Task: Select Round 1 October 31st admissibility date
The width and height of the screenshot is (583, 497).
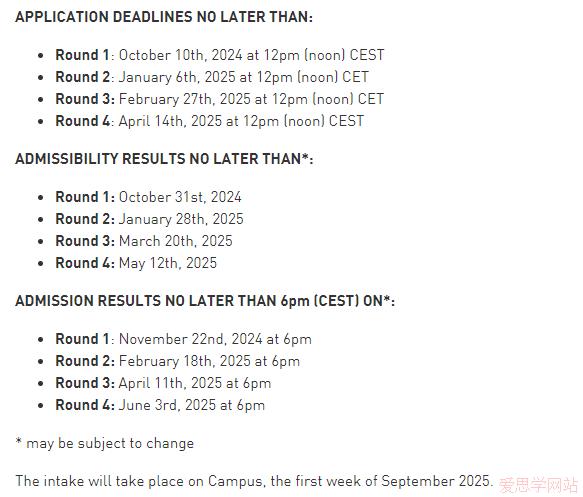Action: point(148,197)
